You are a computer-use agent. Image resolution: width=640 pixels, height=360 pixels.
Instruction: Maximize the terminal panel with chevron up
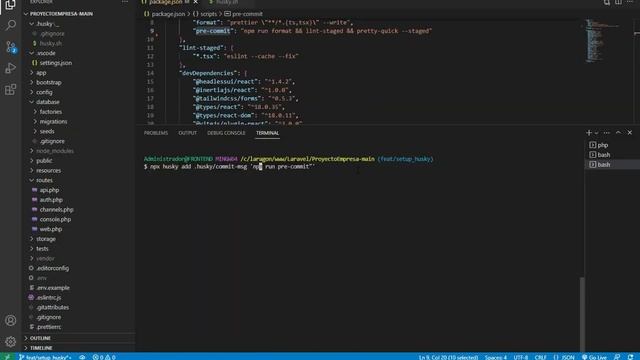pyautogui.click(x=618, y=133)
